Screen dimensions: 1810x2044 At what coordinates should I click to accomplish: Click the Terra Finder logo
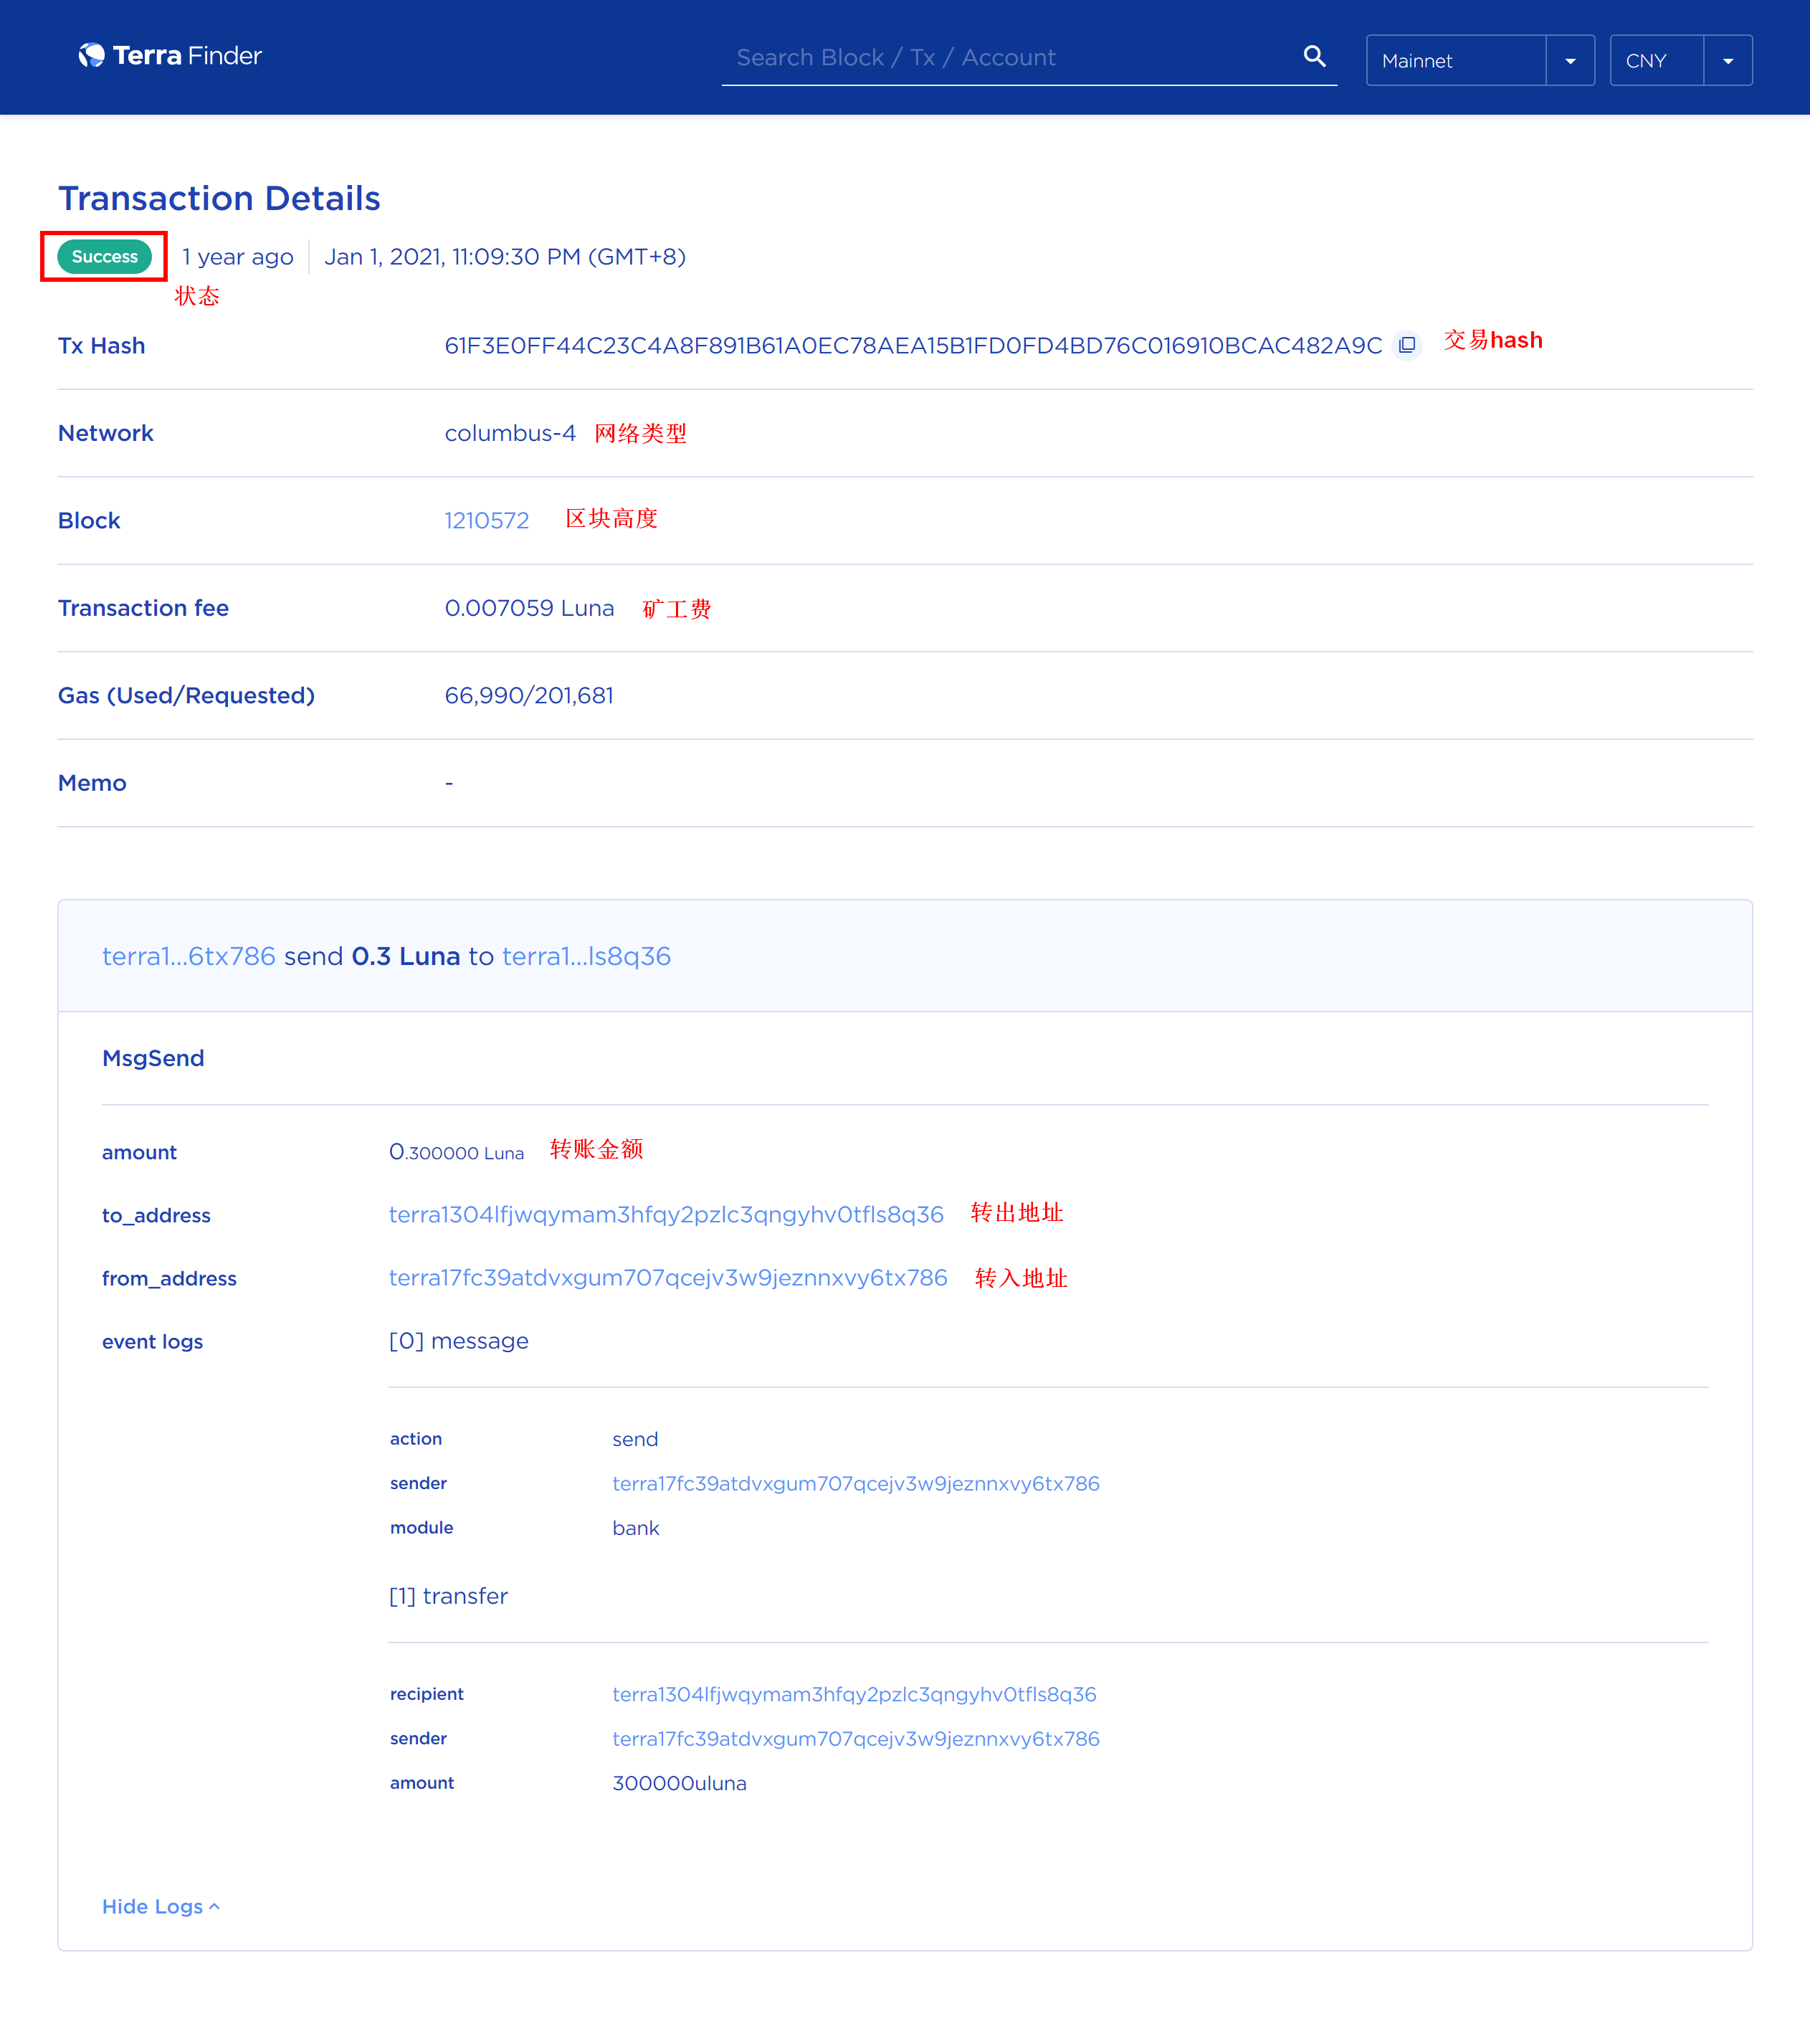point(170,56)
